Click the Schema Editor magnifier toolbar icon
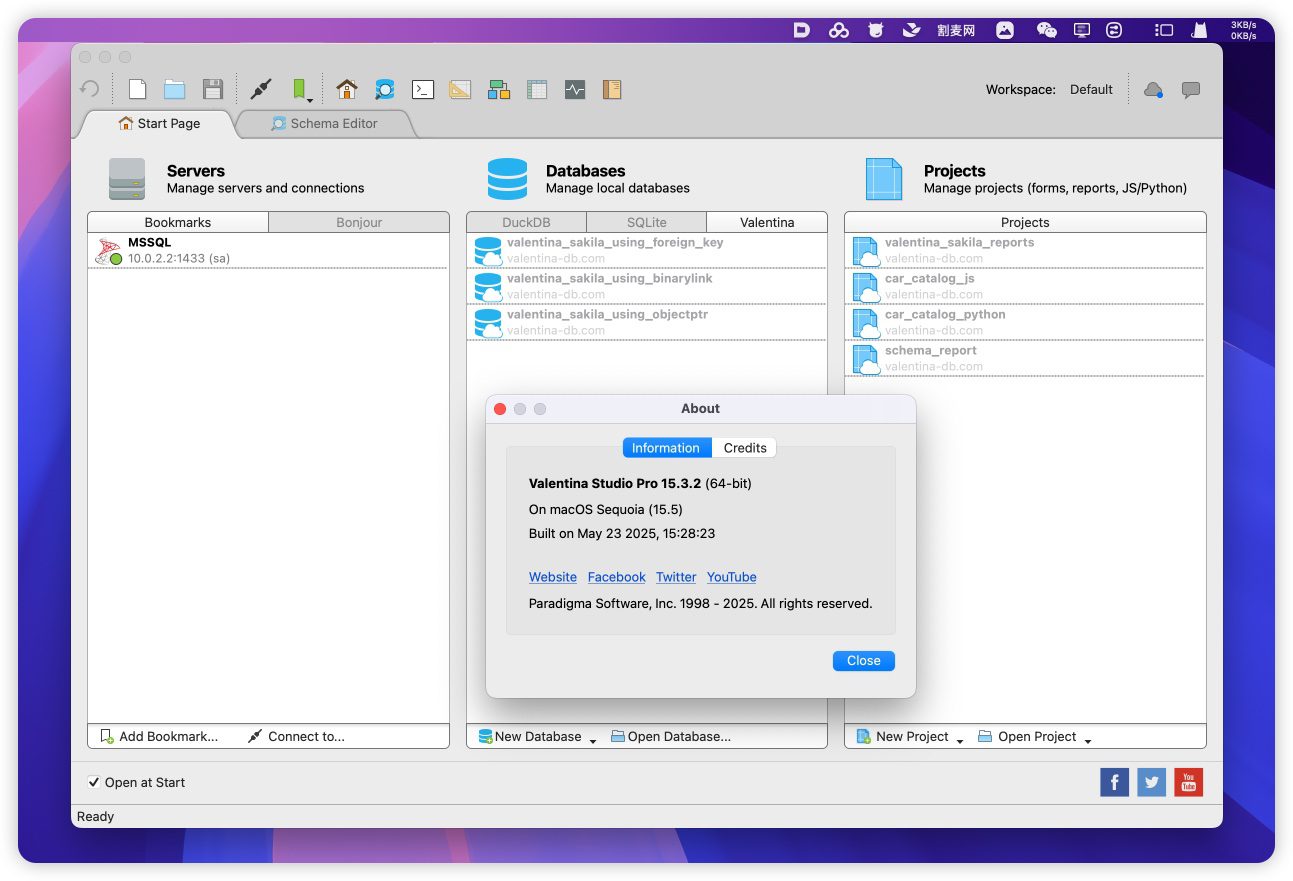The image size is (1293, 881). tap(385, 89)
